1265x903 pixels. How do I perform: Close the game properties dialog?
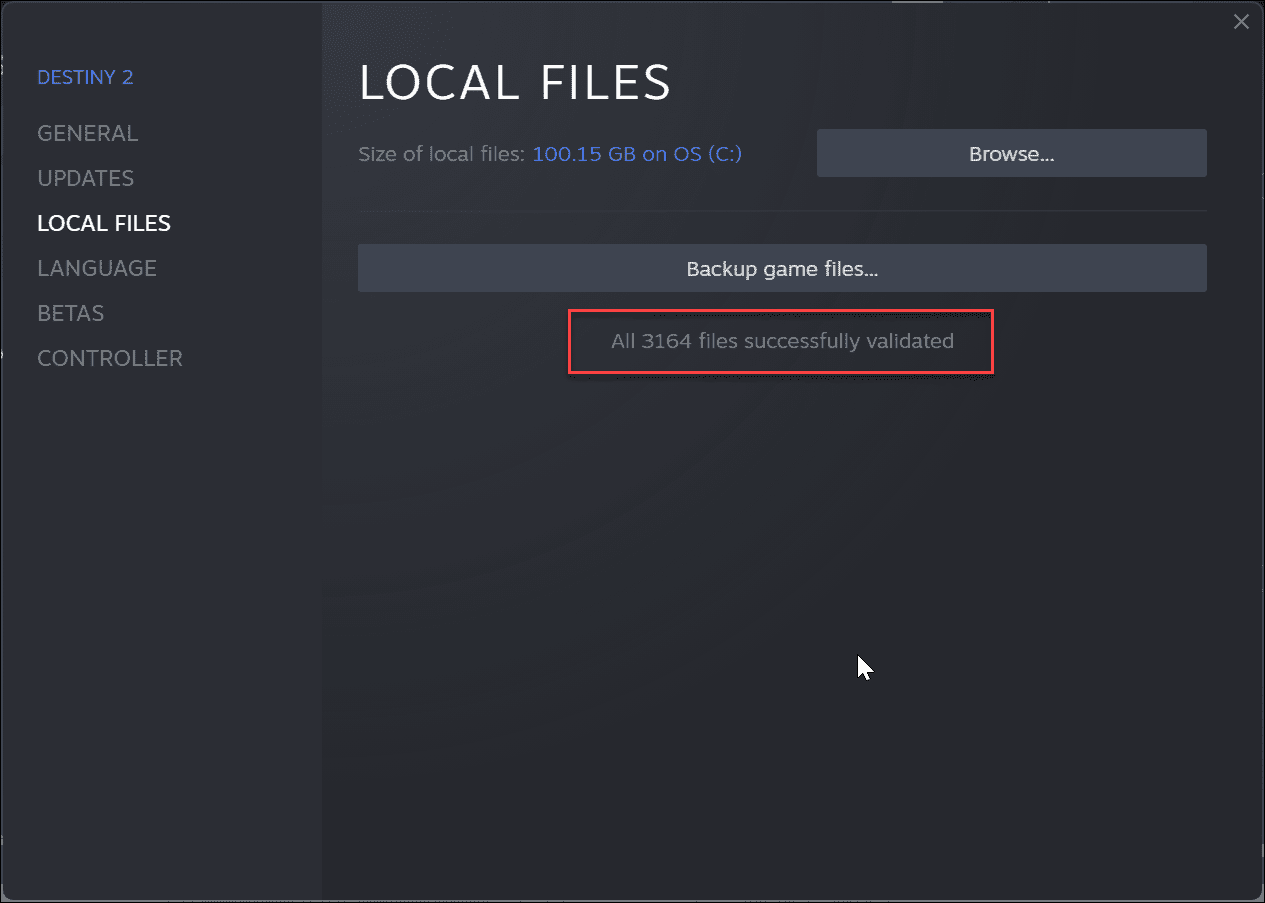1241,21
